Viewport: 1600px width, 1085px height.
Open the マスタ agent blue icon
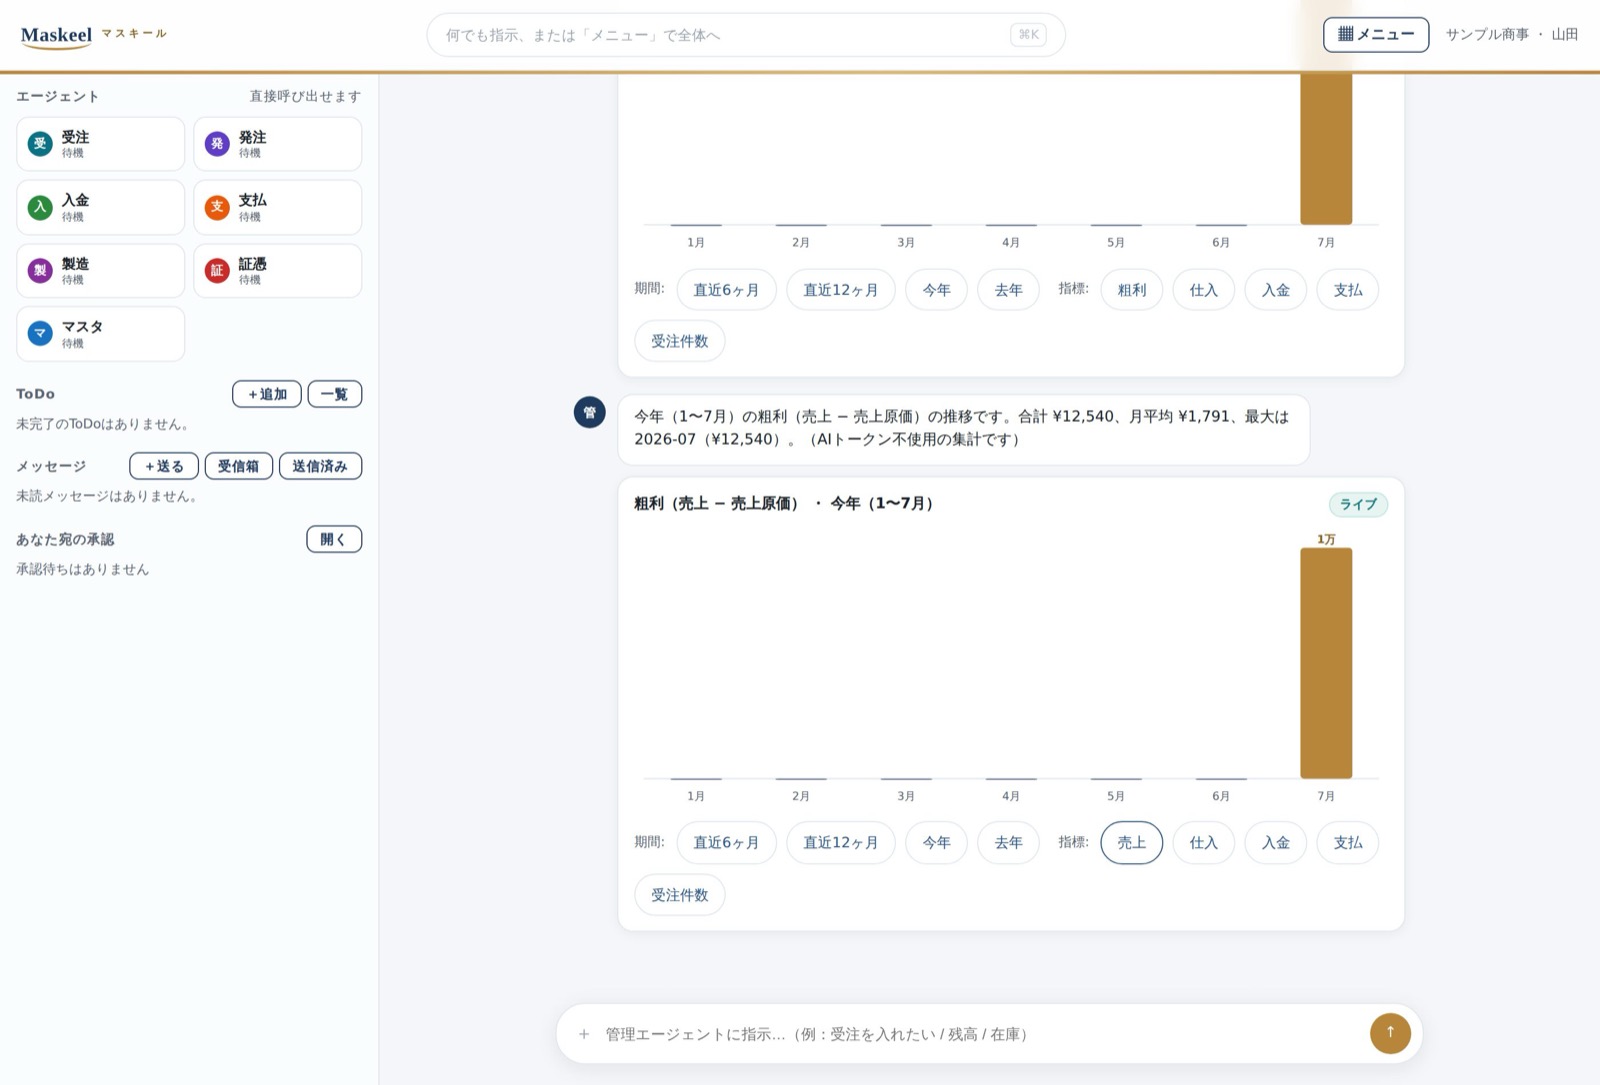point(40,333)
